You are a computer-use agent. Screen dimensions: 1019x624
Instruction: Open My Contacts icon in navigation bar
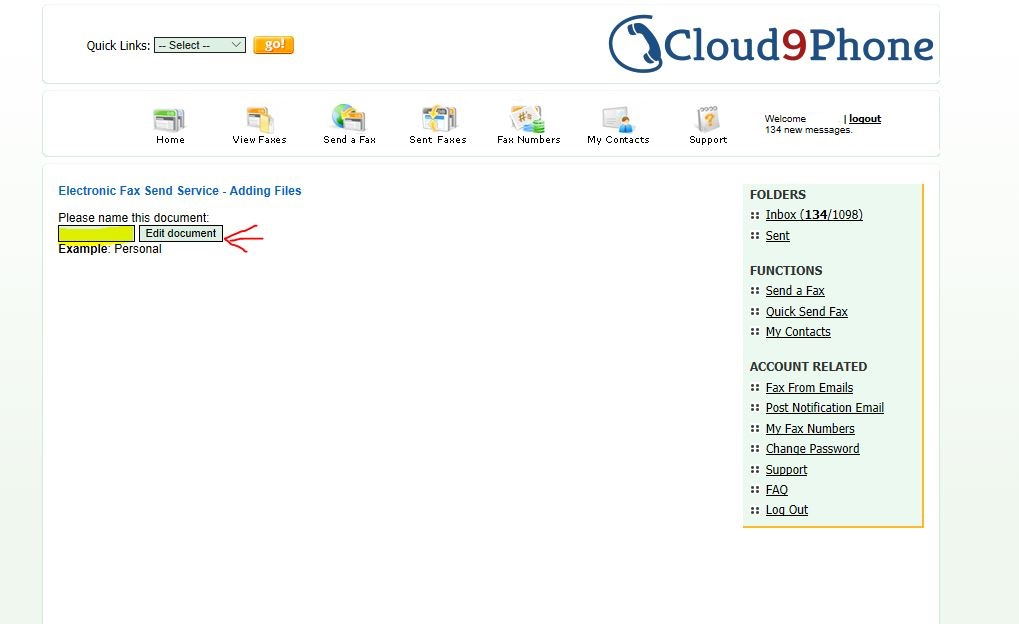point(617,120)
